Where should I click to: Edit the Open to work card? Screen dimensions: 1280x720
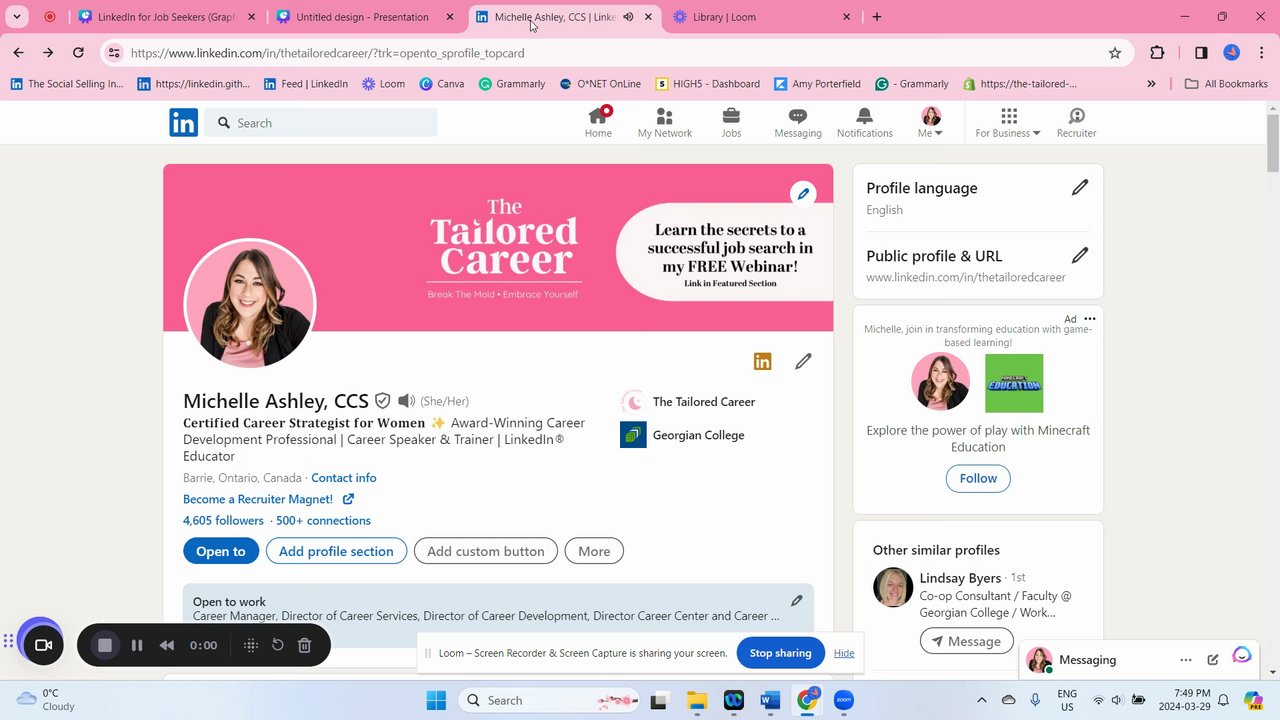[797, 601]
